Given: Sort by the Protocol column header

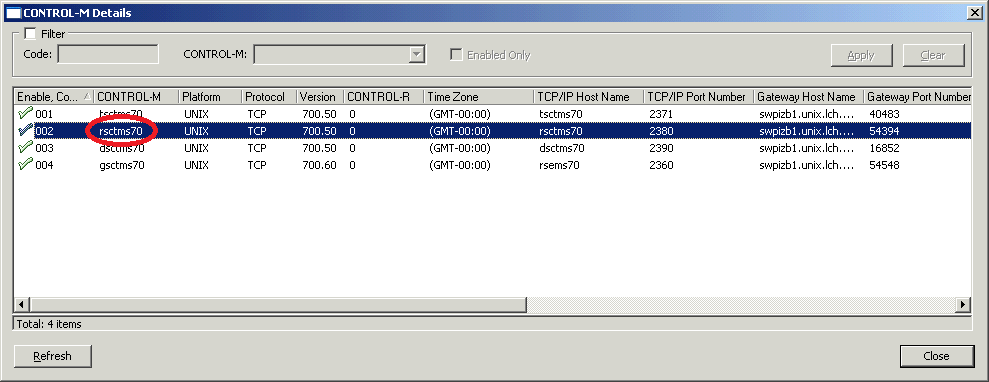Looking at the screenshot, I should [x=269, y=96].
